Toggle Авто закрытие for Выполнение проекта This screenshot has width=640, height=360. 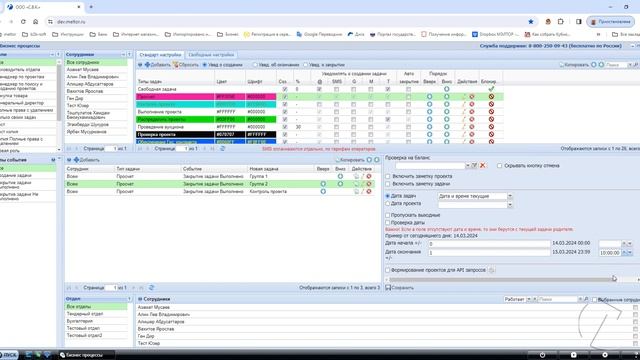[409, 112]
